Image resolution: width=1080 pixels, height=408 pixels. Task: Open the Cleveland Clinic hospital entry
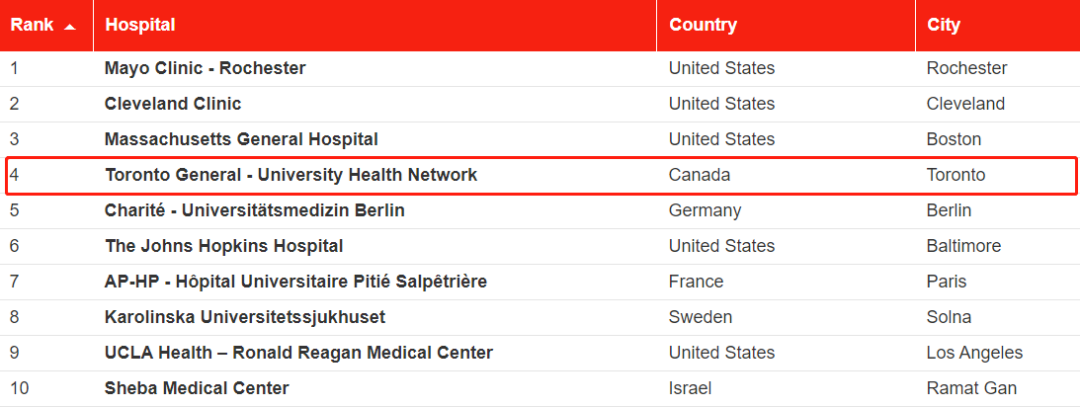173,104
